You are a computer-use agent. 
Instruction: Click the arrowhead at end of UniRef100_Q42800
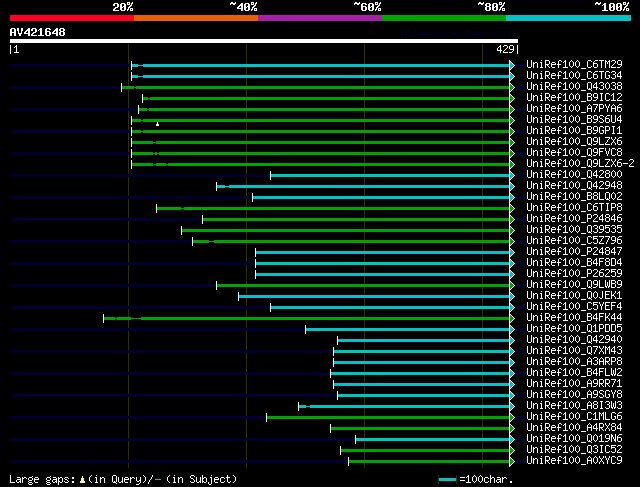pyautogui.click(x=512, y=176)
